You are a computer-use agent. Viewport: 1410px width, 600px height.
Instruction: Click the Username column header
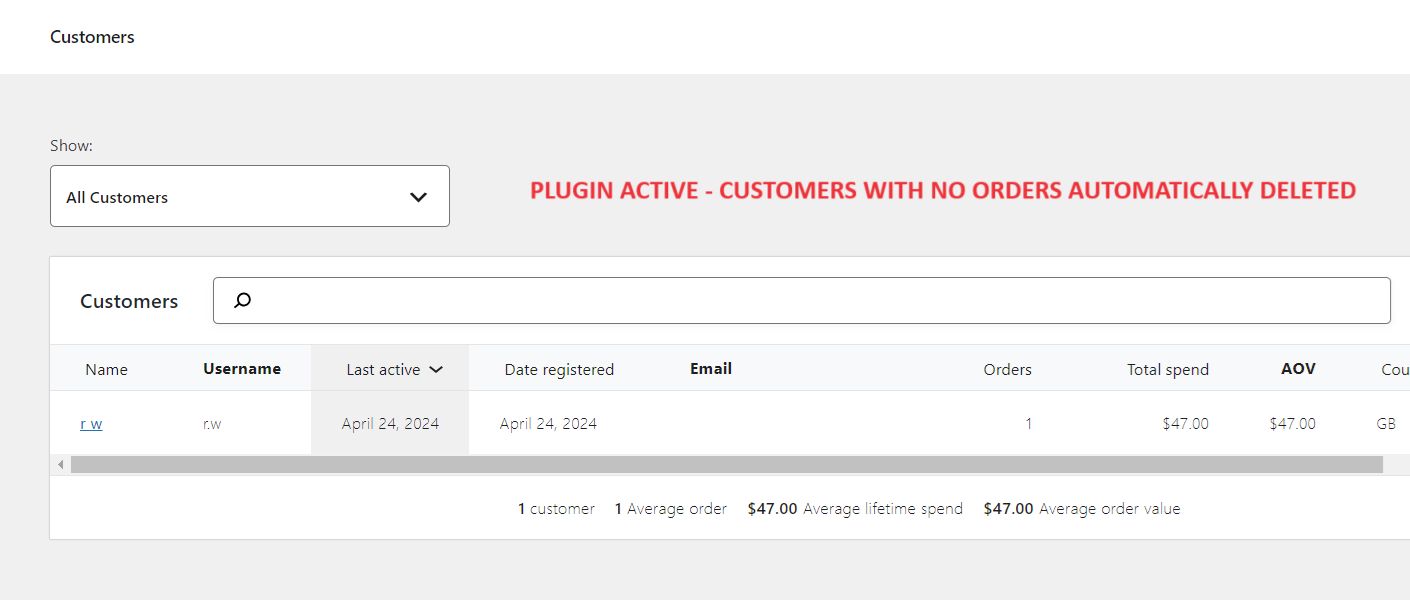[242, 369]
